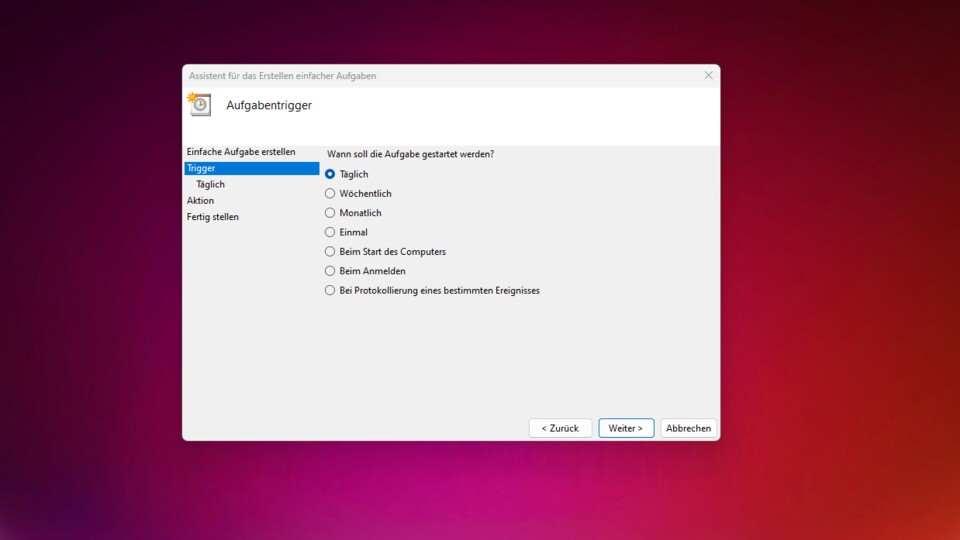This screenshot has height=540, width=960.
Task: Choose the Wöchentlich trigger option
Action: coord(330,193)
